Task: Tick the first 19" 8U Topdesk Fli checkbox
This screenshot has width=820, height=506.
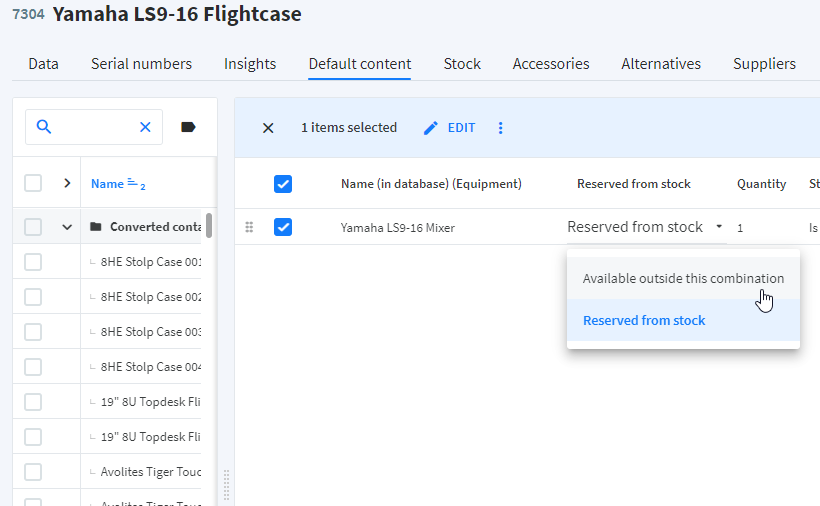Action: [33, 402]
